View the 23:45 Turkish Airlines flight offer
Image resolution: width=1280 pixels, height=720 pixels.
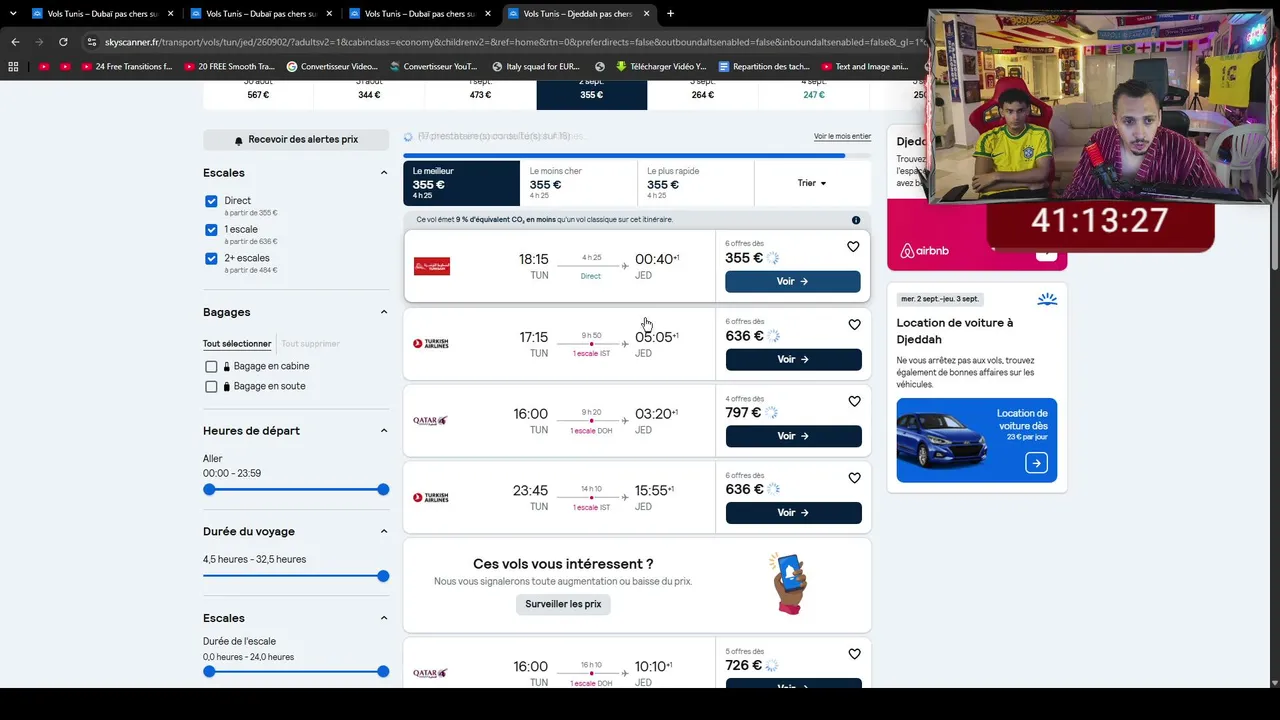[x=793, y=513]
